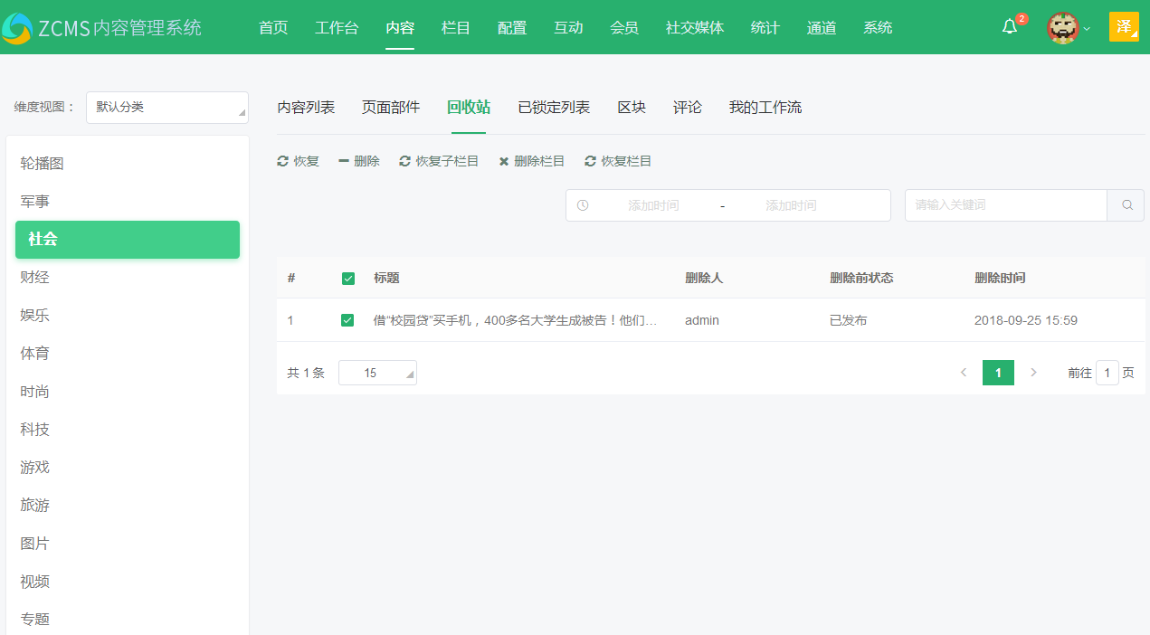Uncheck the checkbox for the 校园贷 article row

click(348, 320)
